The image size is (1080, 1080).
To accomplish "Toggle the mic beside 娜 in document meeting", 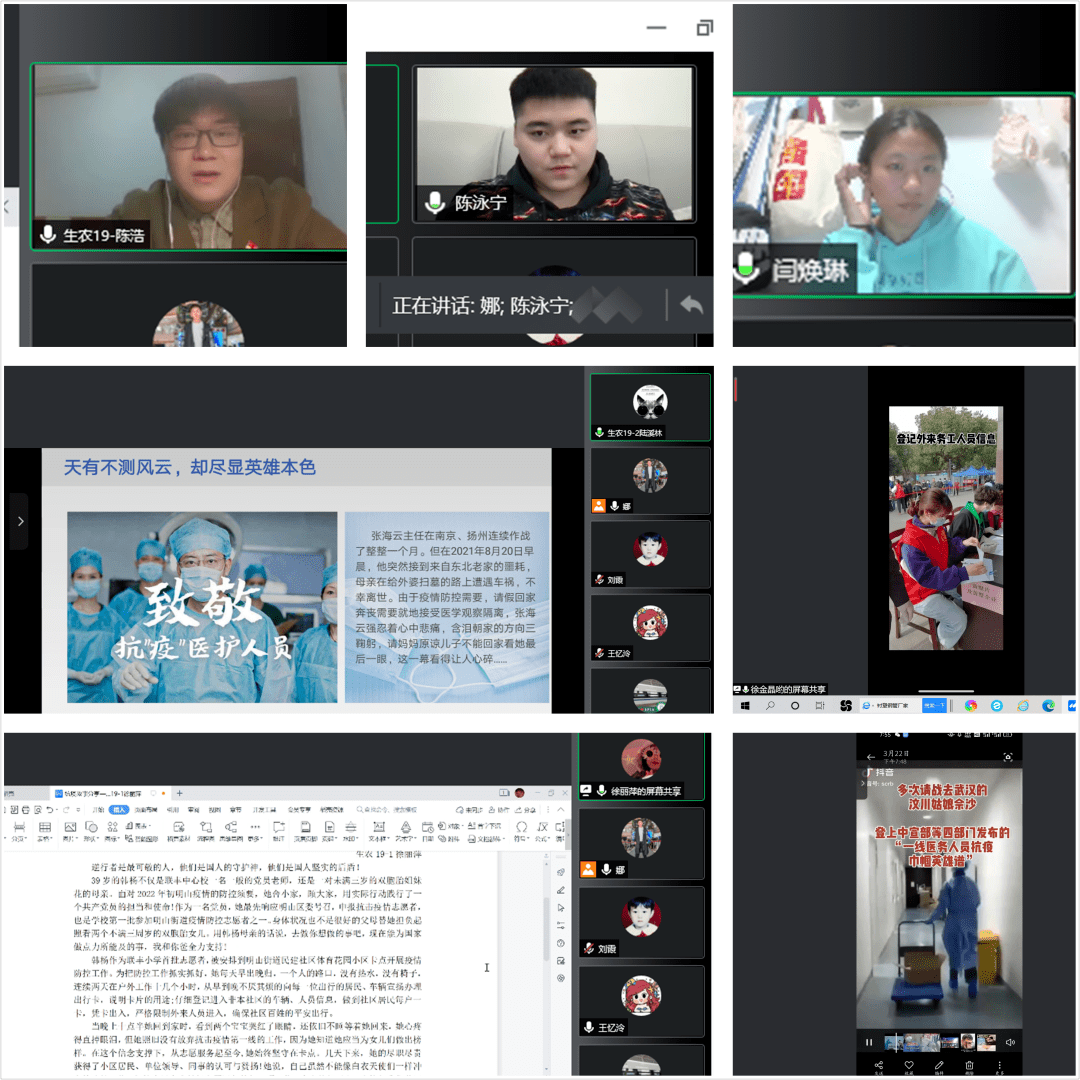I will [606, 869].
